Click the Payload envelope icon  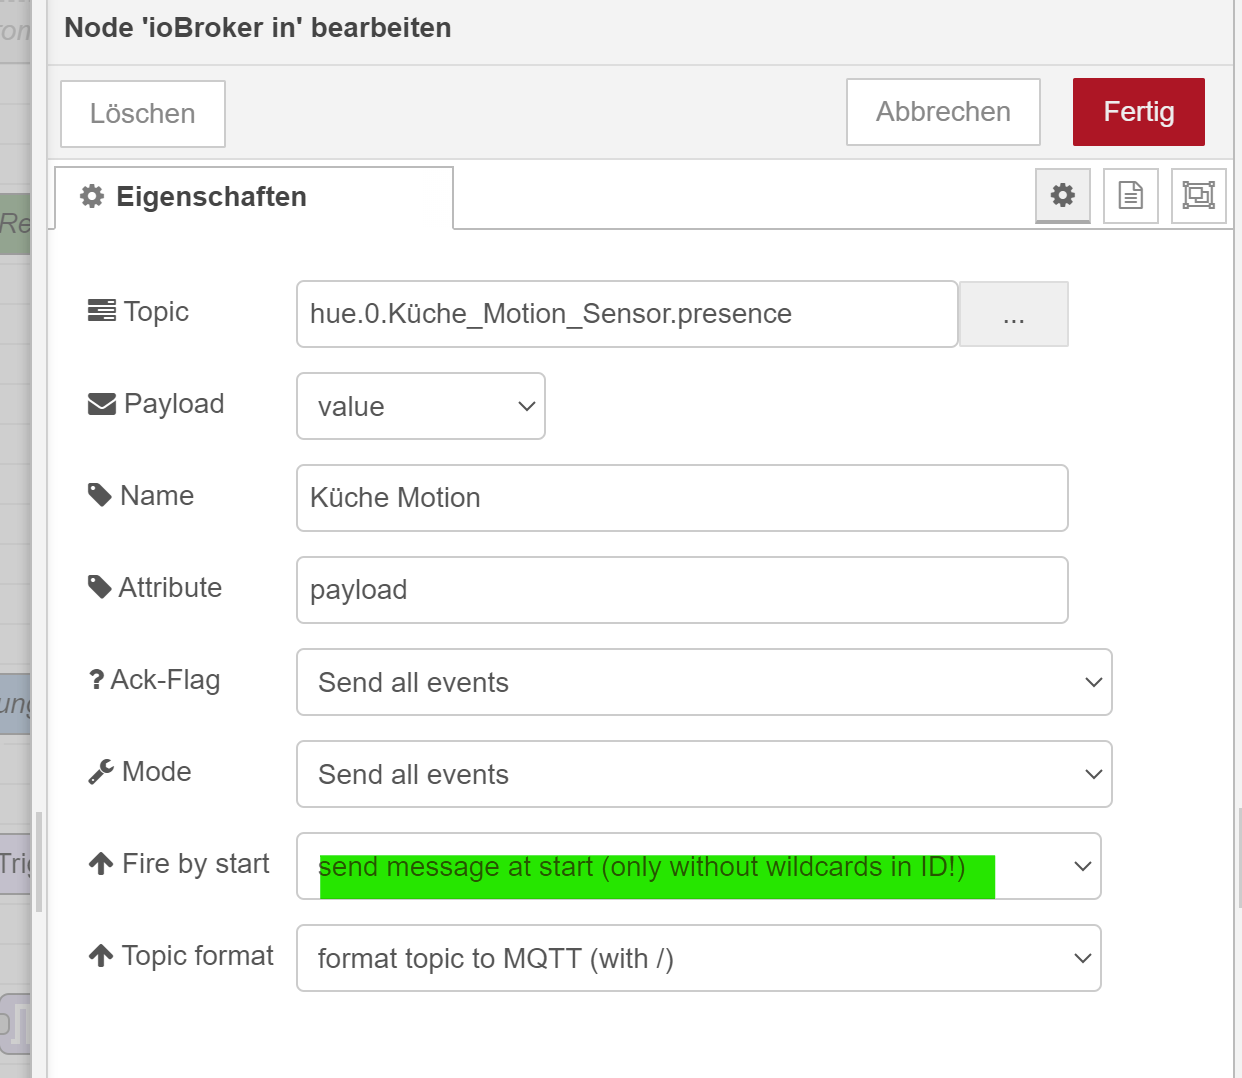tap(101, 404)
